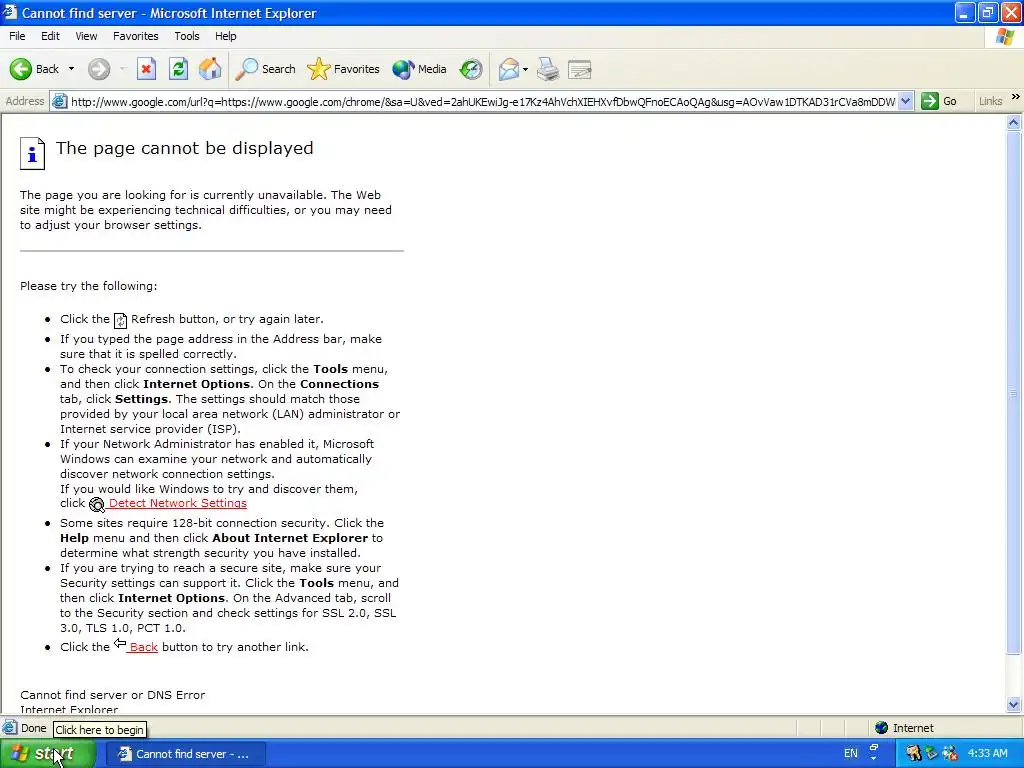Click the 'Cannot find server or DNS Error' text

tap(112, 695)
